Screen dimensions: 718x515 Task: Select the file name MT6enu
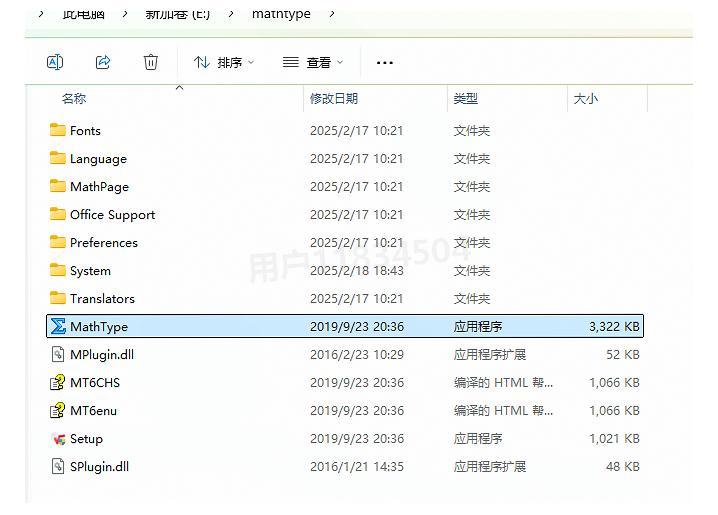point(93,411)
